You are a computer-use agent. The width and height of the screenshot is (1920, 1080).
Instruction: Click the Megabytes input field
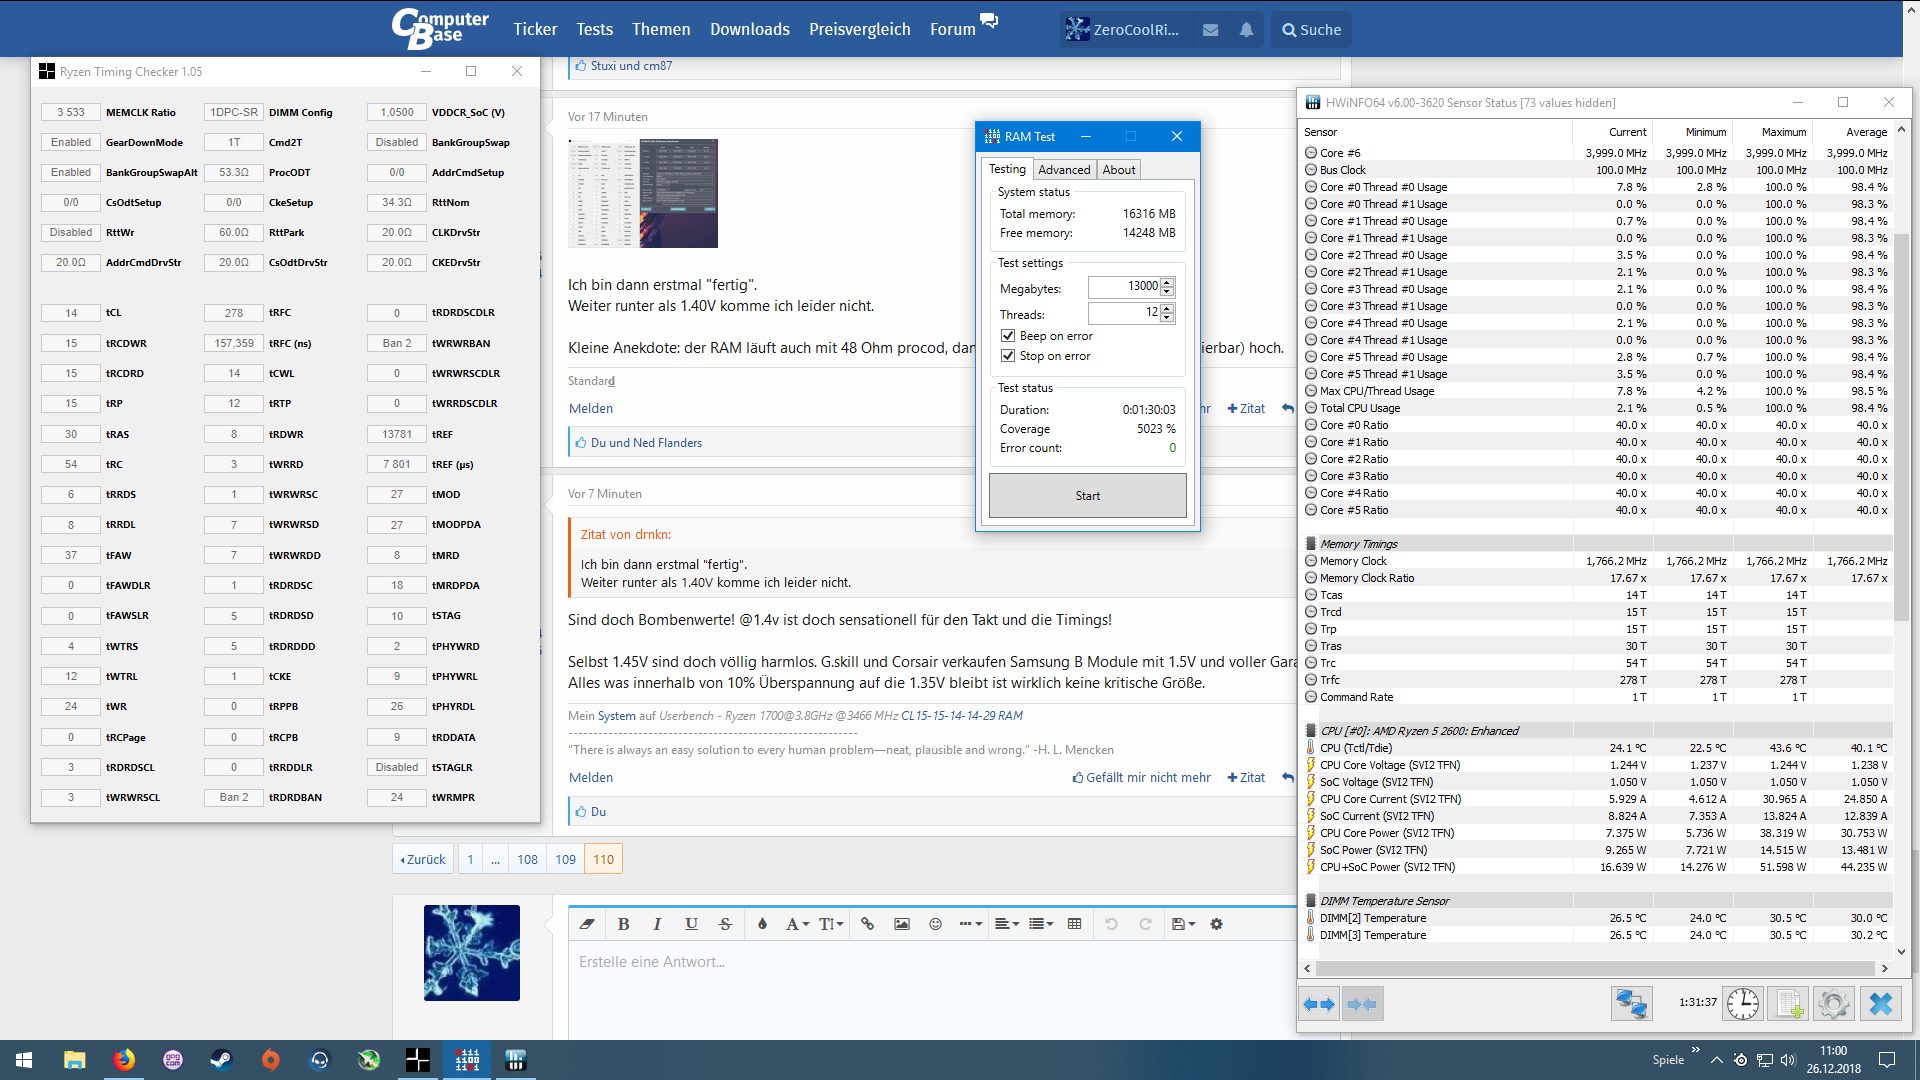tap(1124, 288)
